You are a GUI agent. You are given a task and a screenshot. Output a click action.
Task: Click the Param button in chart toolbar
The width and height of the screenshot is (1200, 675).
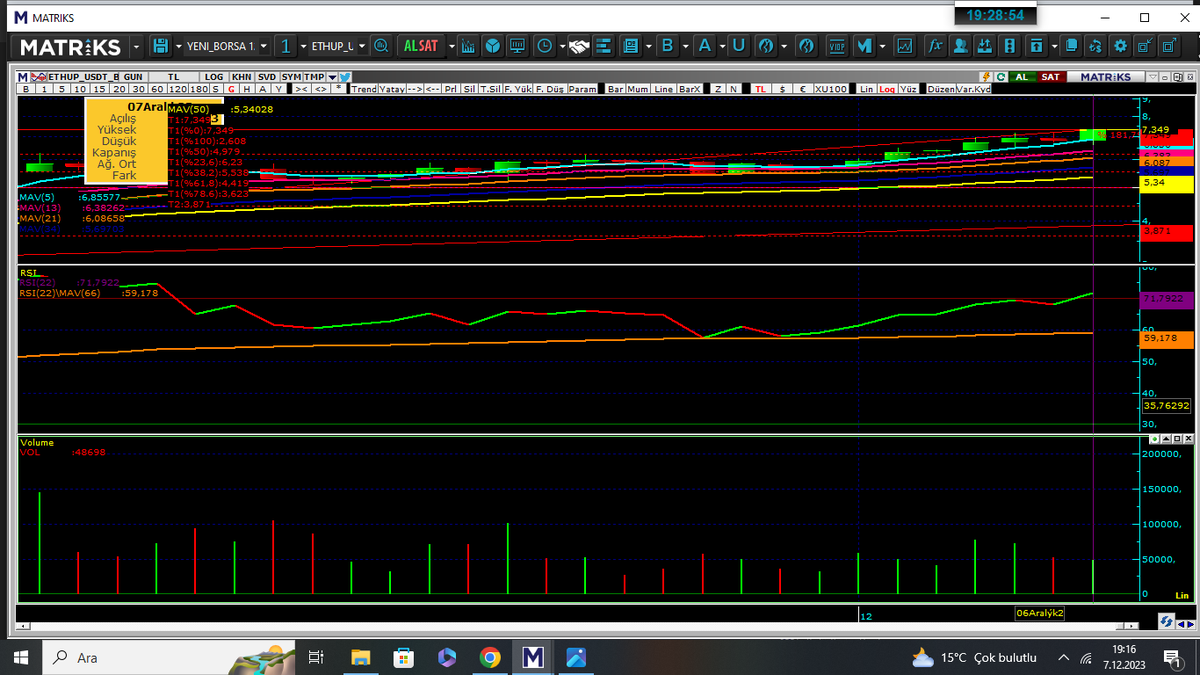pyautogui.click(x=582, y=89)
